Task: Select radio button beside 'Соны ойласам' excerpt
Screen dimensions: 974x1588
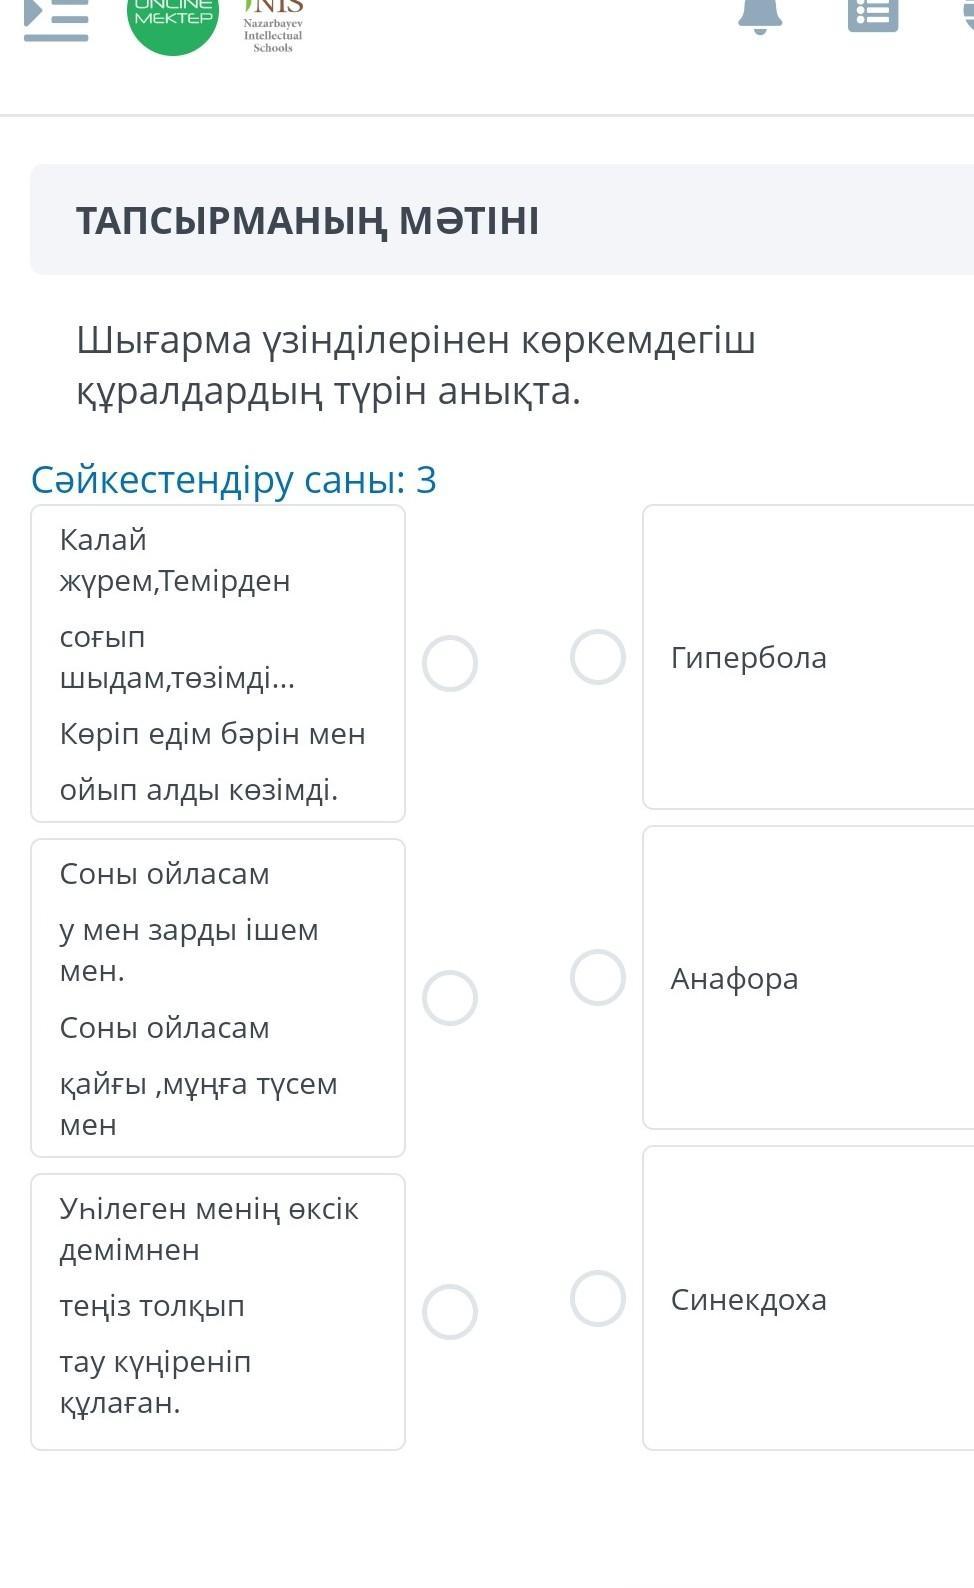Action: coord(450,998)
